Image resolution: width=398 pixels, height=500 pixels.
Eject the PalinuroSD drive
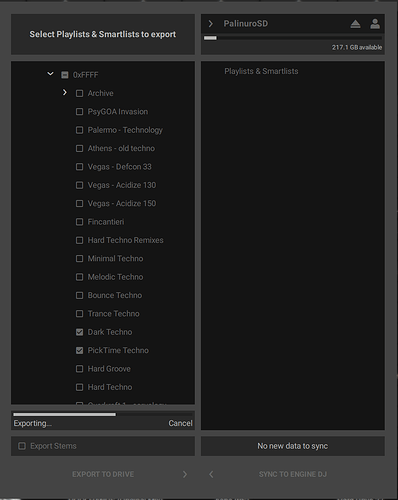pos(355,24)
